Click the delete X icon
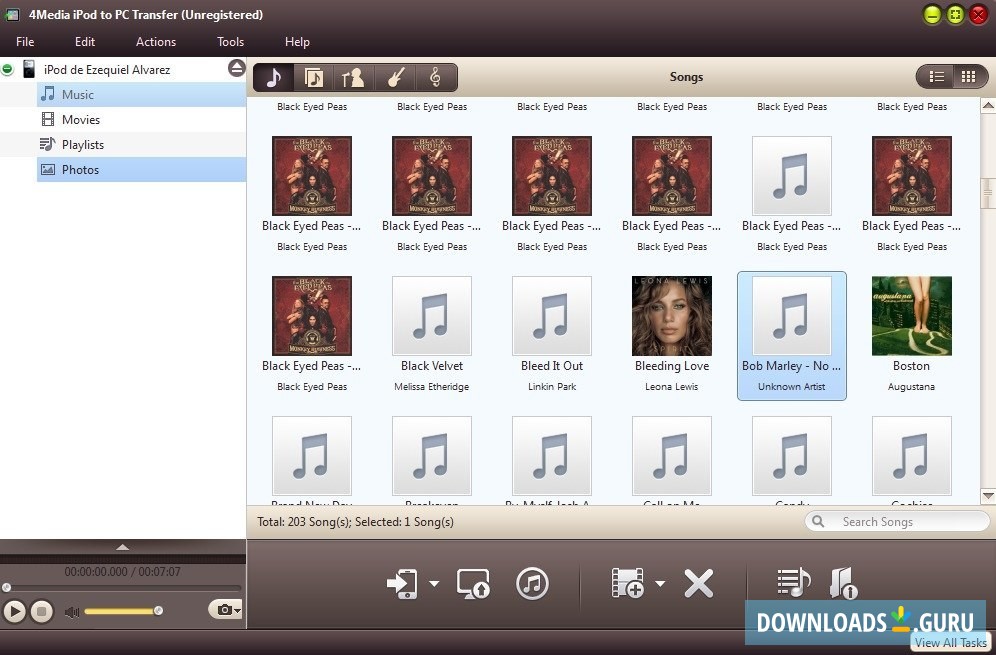This screenshot has width=996, height=655. point(698,583)
